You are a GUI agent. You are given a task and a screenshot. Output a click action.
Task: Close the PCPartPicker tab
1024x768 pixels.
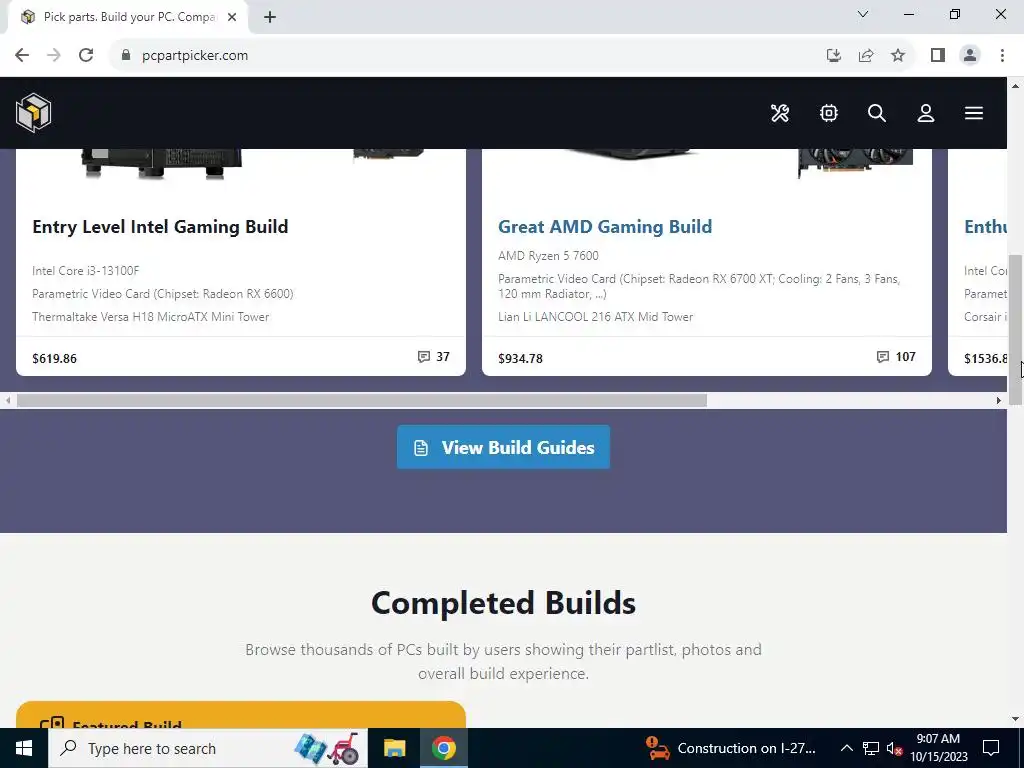(232, 17)
